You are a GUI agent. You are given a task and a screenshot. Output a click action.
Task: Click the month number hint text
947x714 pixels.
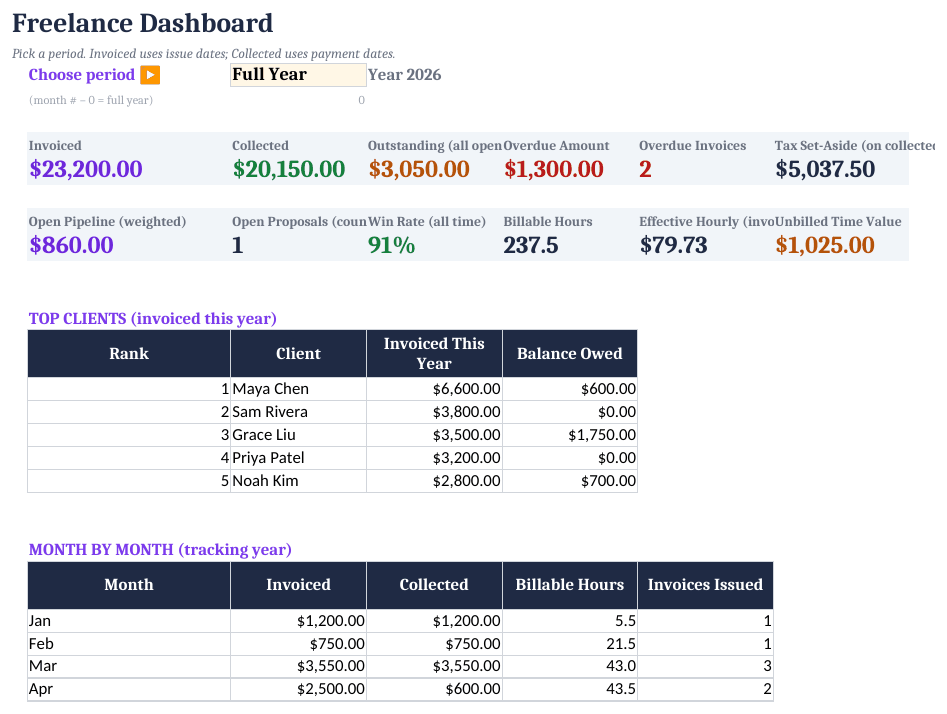click(91, 100)
